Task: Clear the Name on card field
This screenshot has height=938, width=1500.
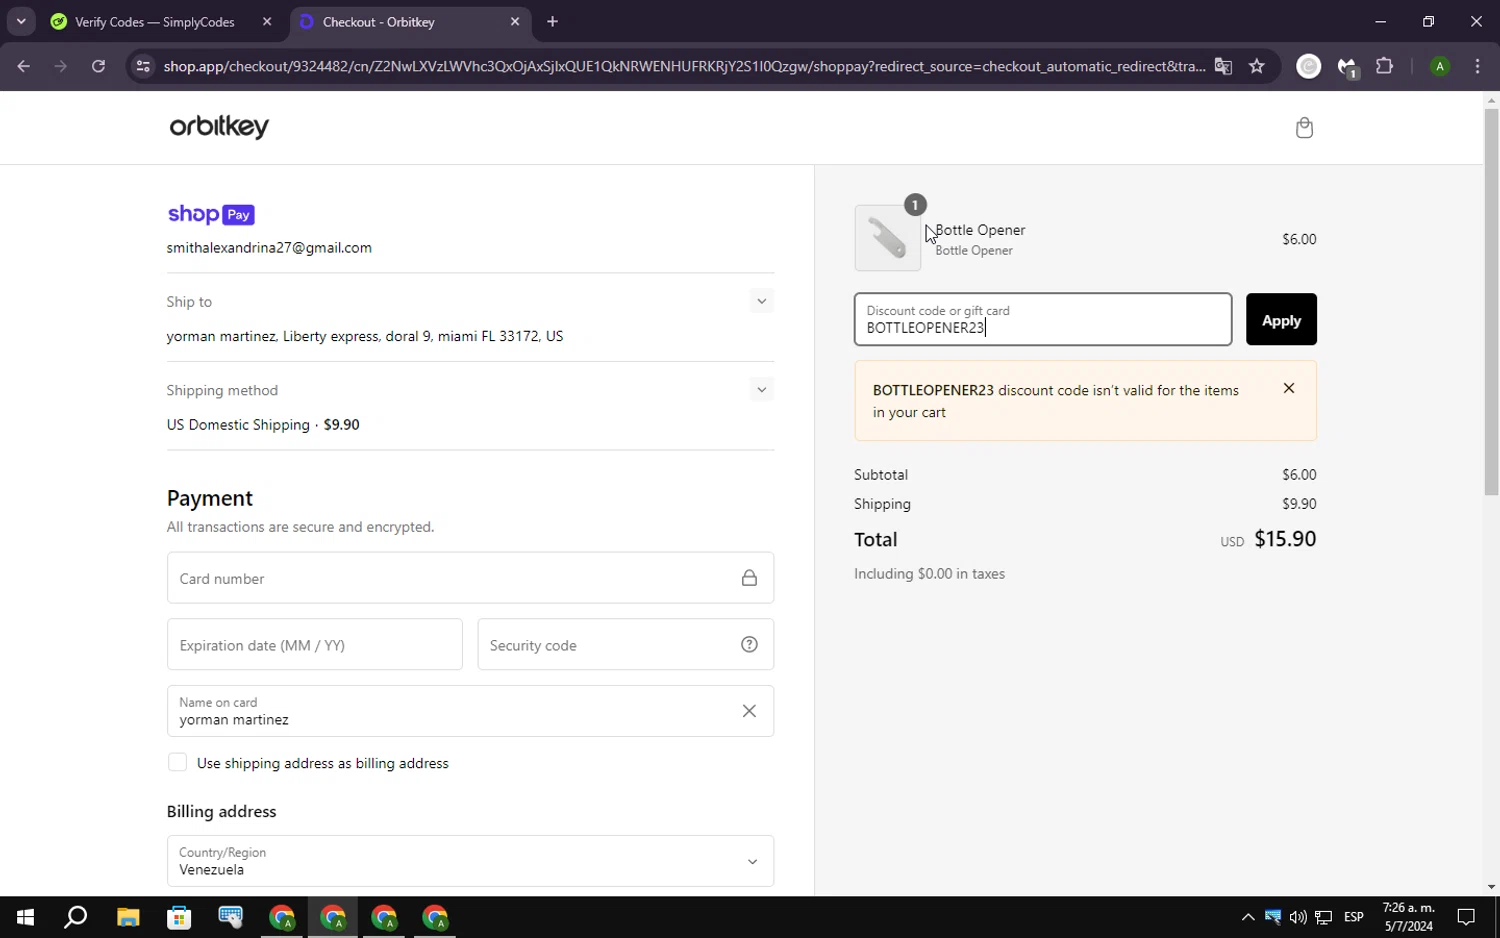Action: [x=749, y=711]
